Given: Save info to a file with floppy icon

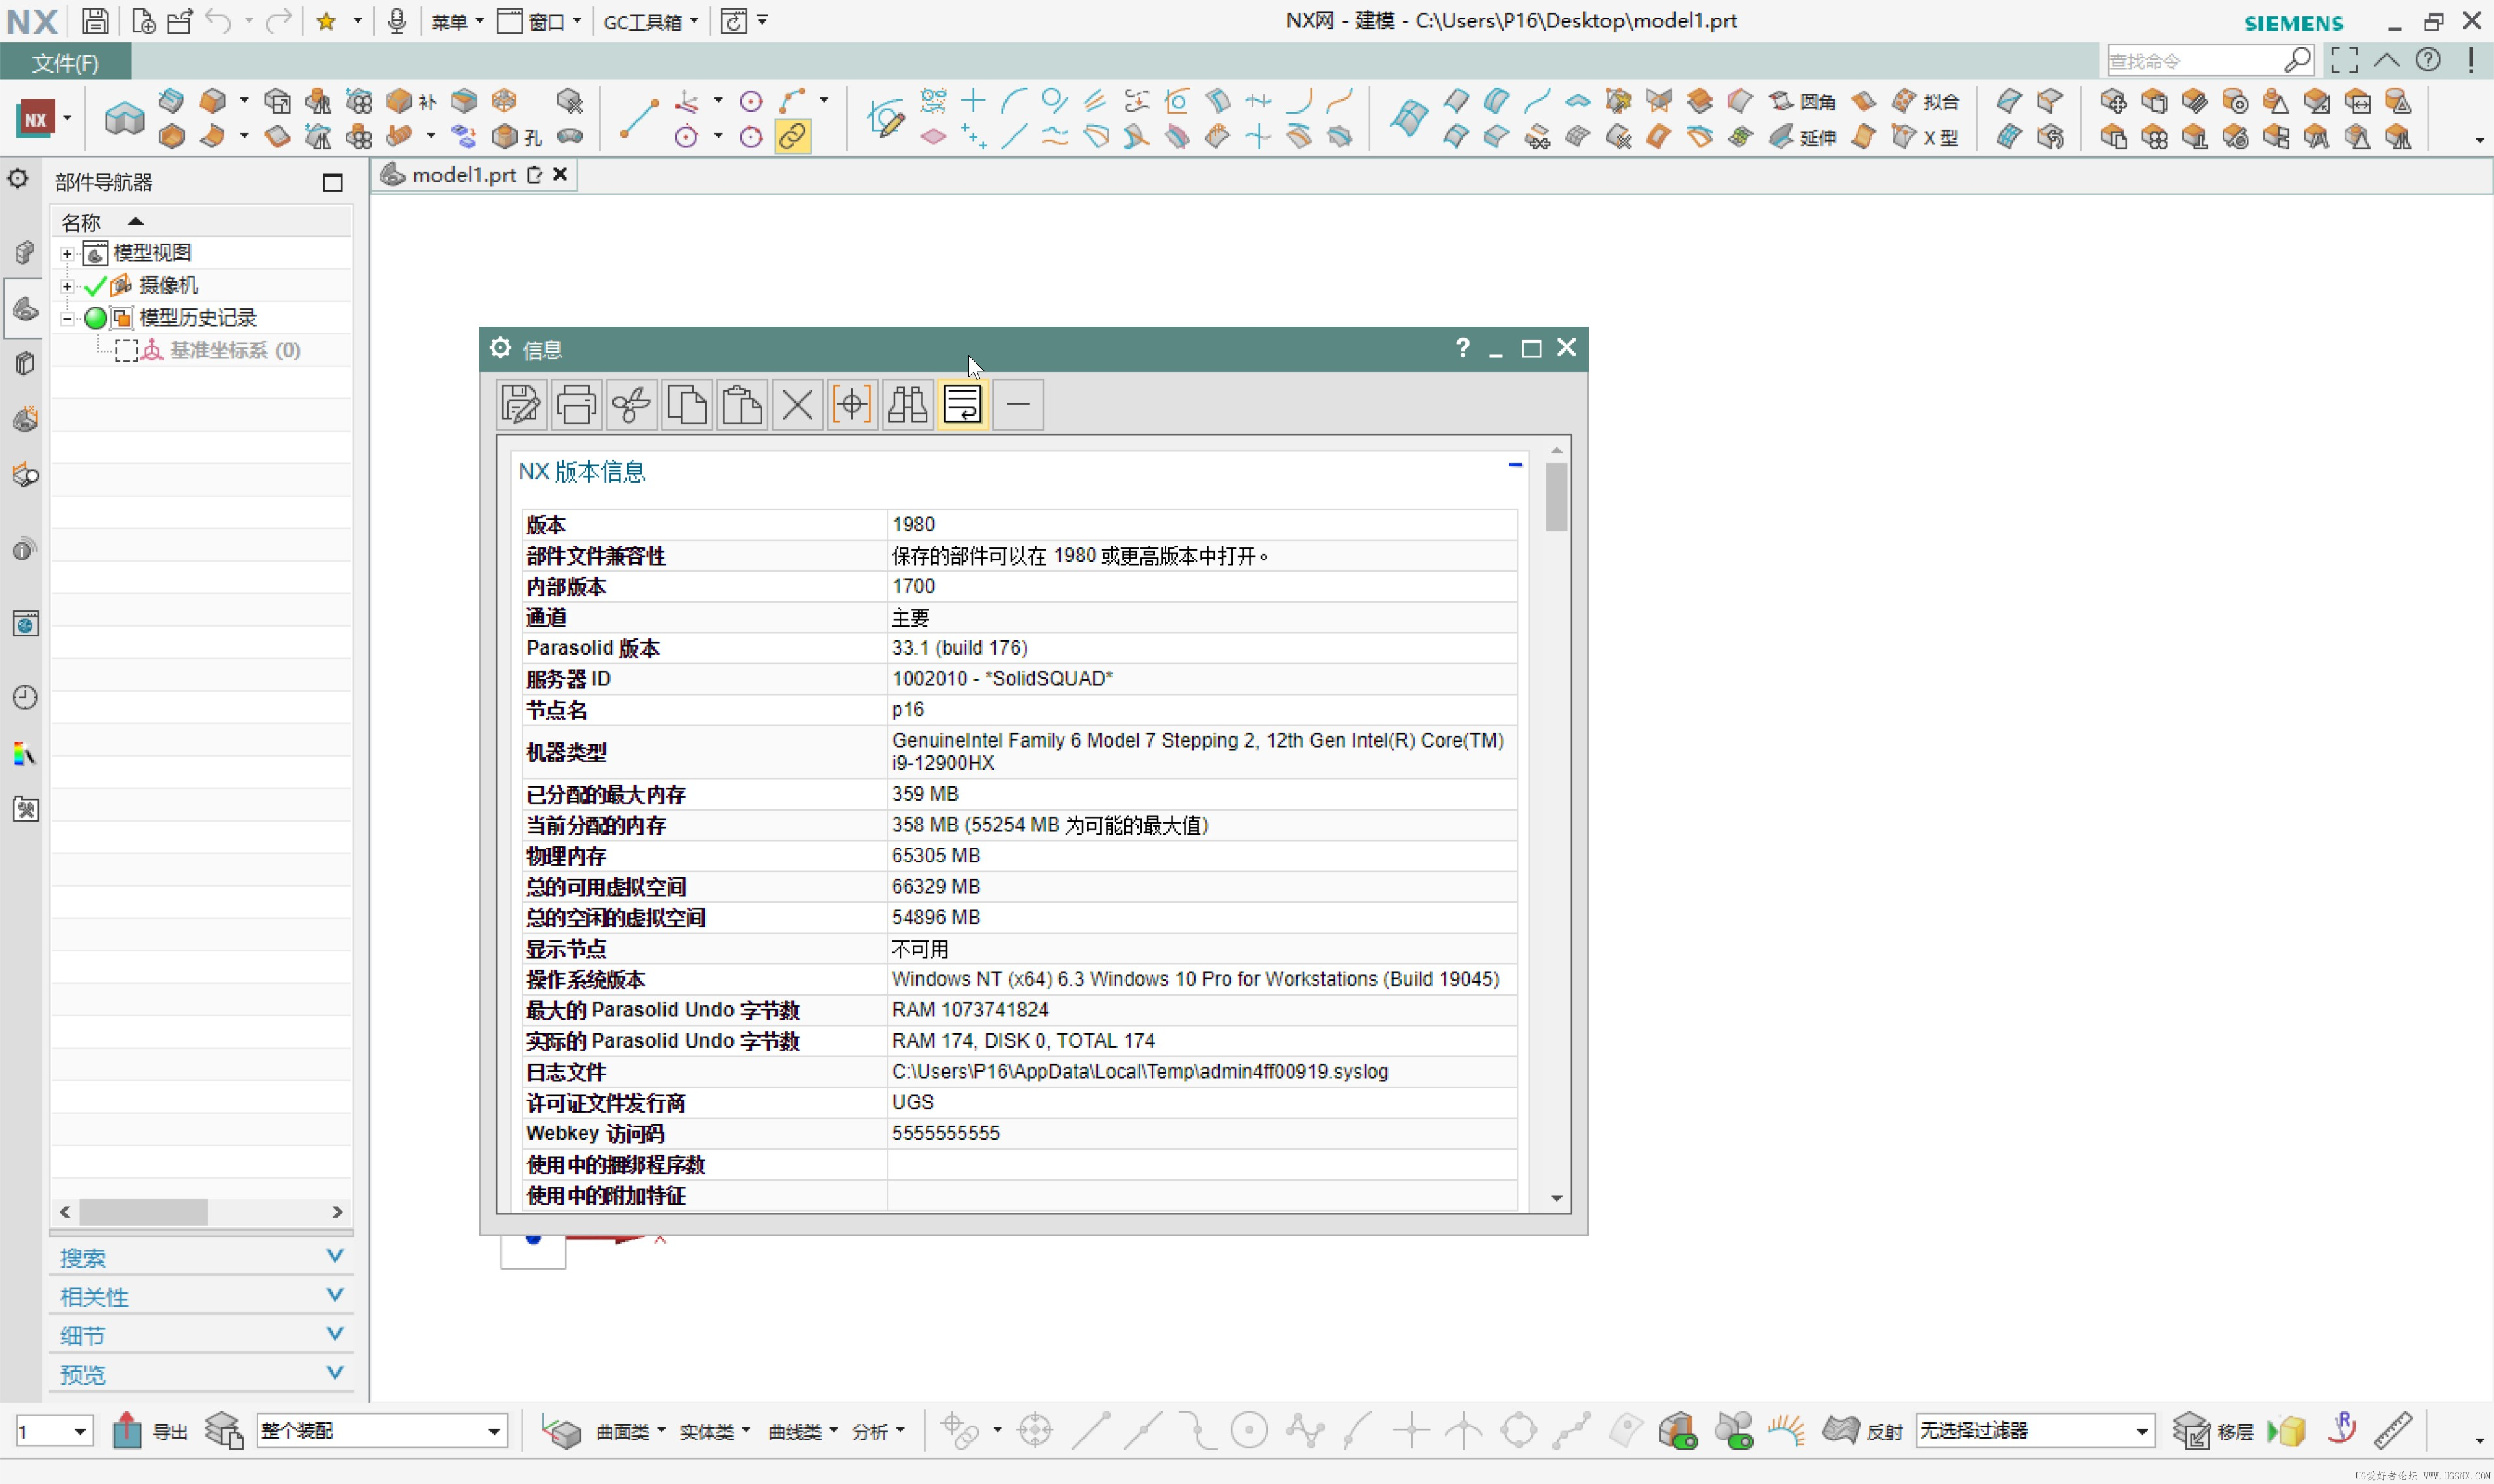Looking at the screenshot, I should point(519,404).
